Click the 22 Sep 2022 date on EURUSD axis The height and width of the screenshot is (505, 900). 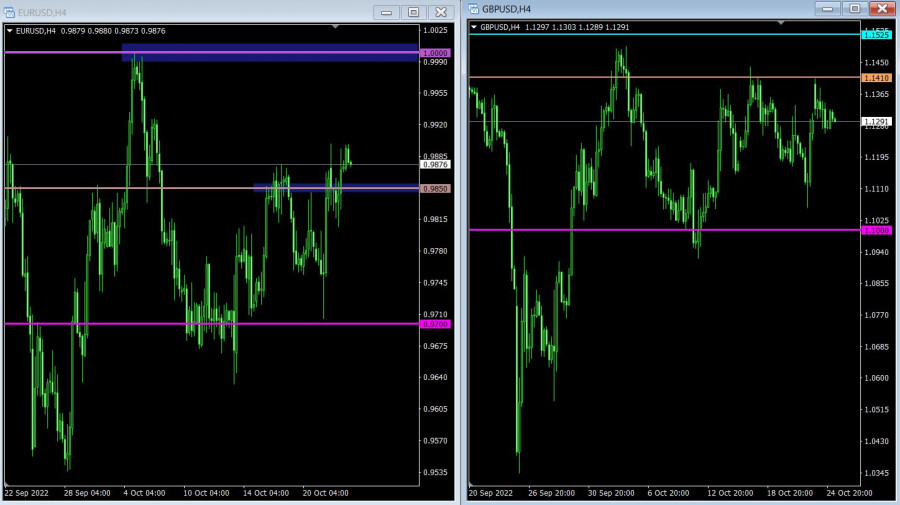tap(26, 493)
